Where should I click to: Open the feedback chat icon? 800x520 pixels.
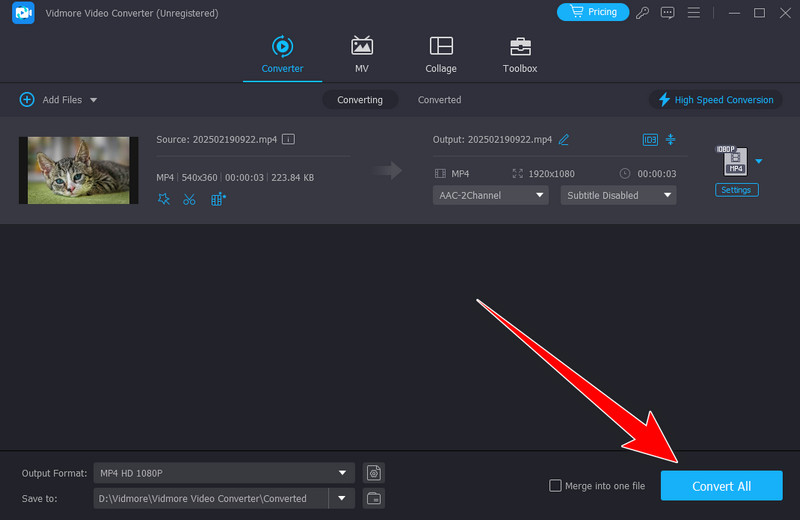coord(668,13)
